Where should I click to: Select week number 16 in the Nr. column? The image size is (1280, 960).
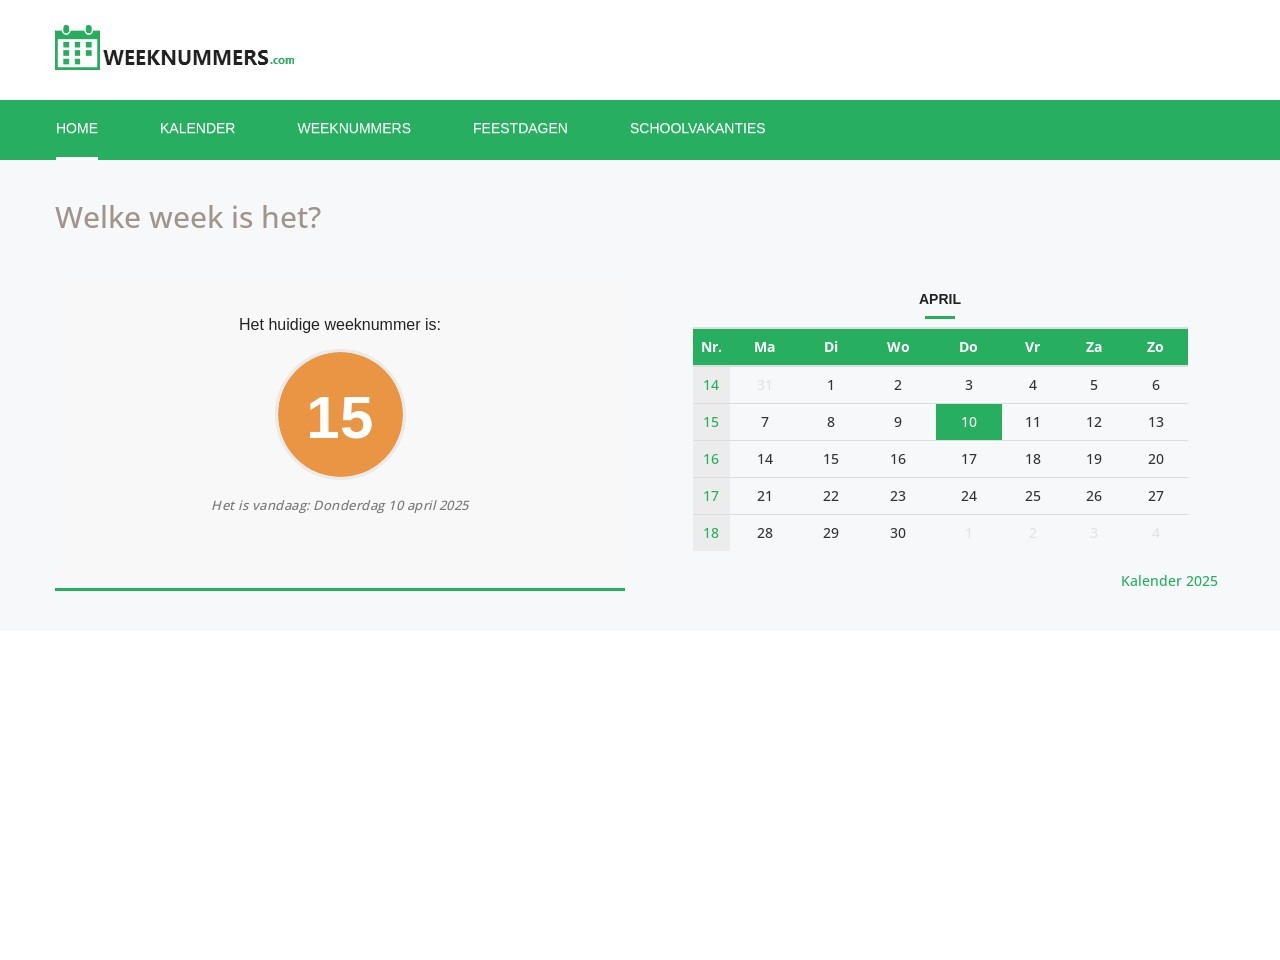pos(711,459)
